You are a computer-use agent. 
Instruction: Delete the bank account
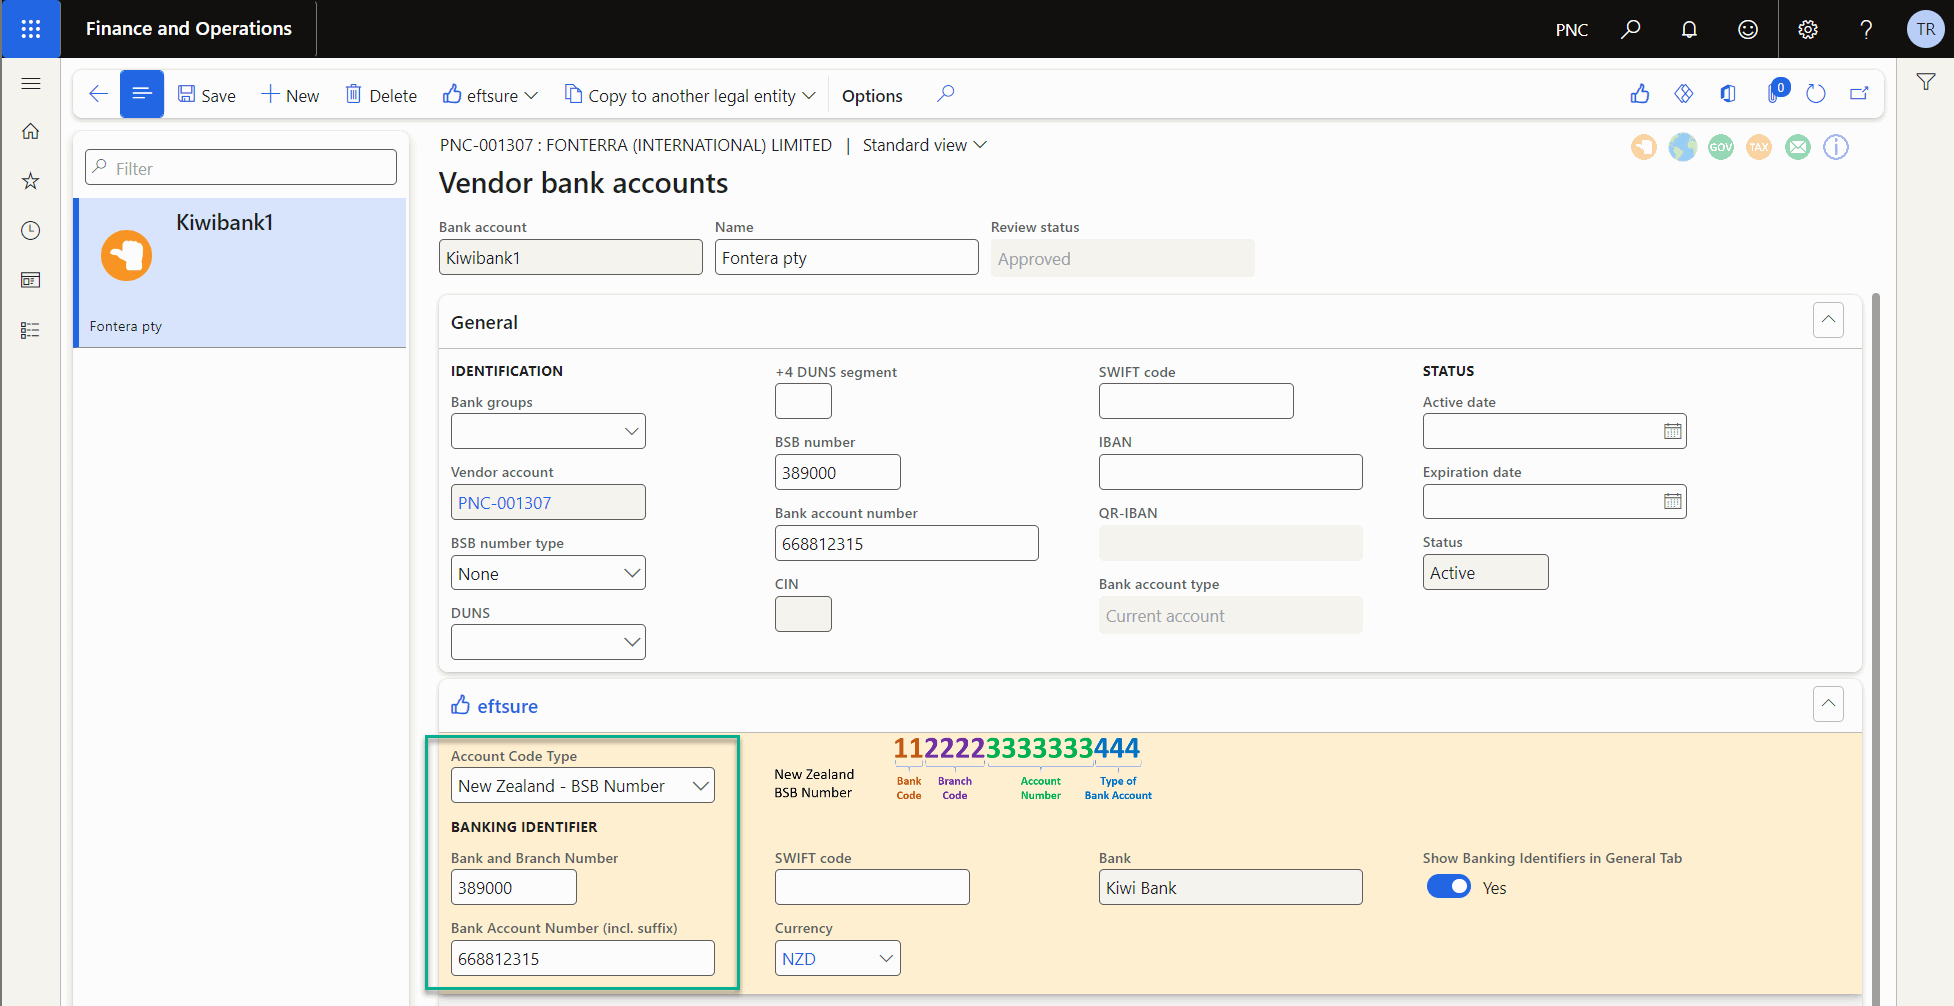point(381,95)
